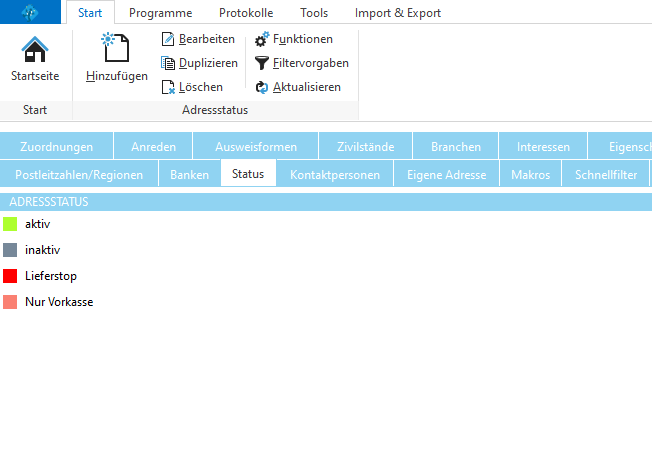Image resolution: width=652 pixels, height=451 pixels.
Task: Click the Startseite home icon
Action: click(35, 49)
